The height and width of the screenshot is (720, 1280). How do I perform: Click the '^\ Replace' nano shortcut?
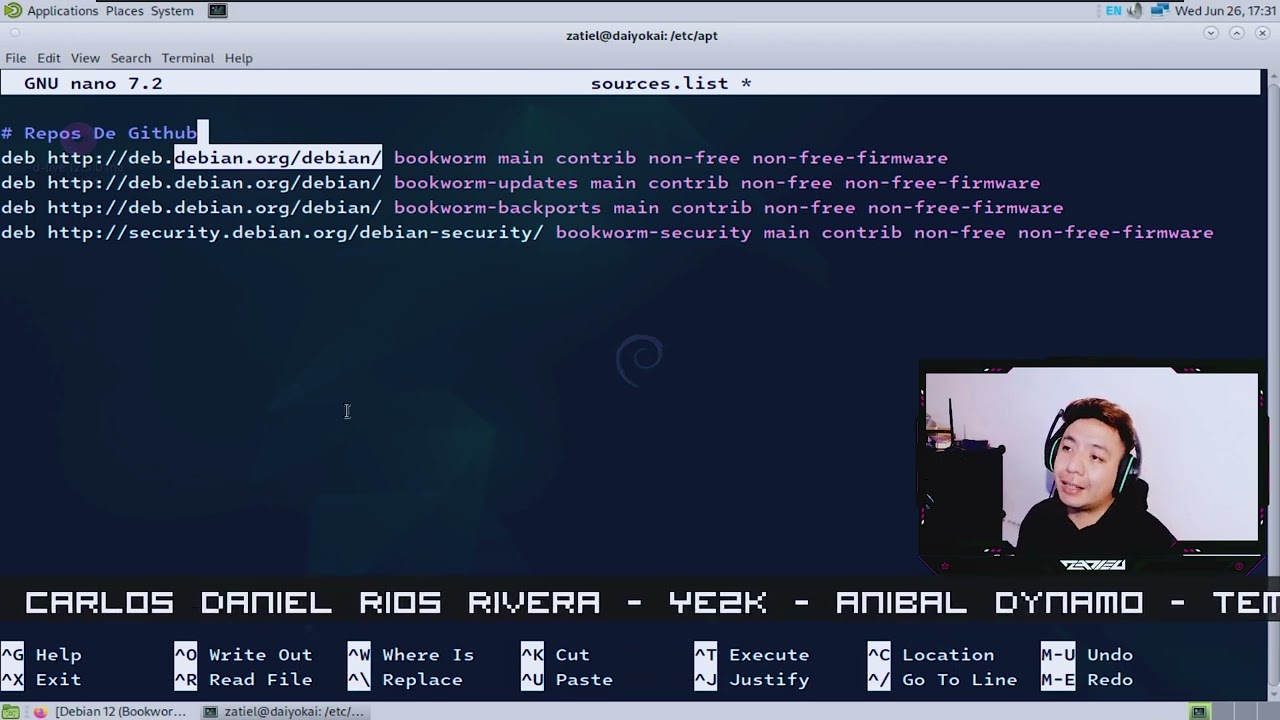coord(405,680)
